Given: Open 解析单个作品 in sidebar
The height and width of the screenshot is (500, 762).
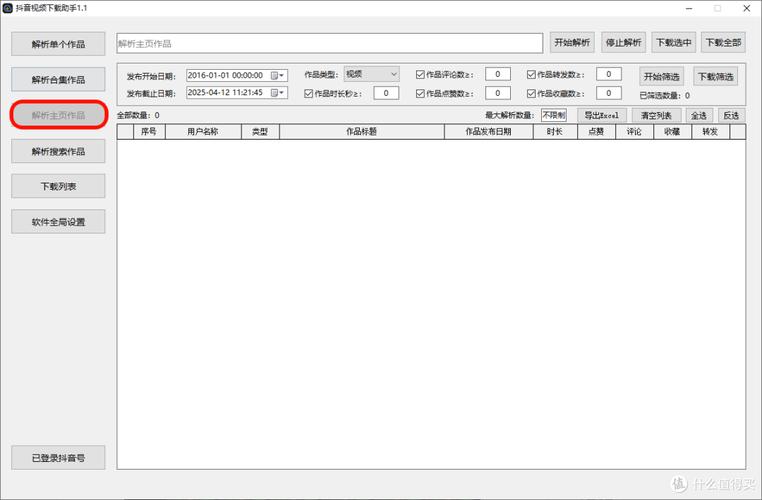Looking at the screenshot, I should (x=58, y=44).
